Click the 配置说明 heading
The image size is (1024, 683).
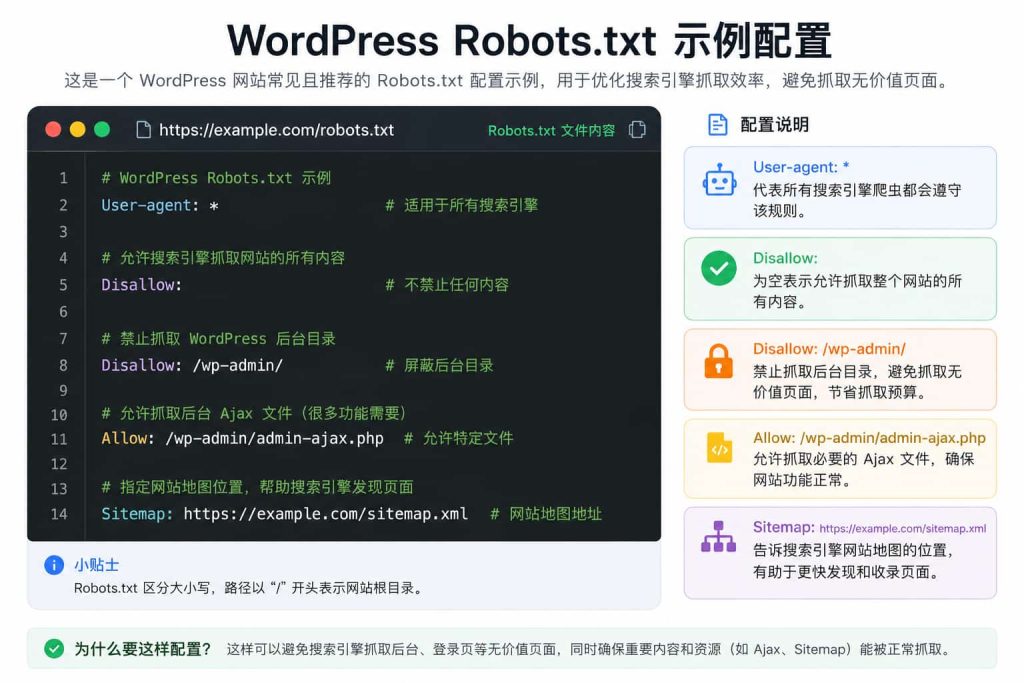click(x=775, y=124)
